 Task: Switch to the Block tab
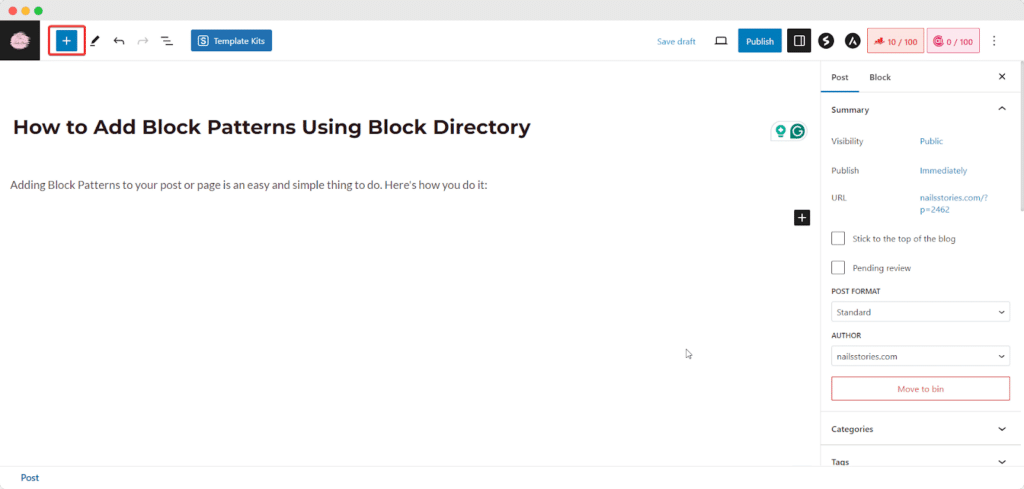880,77
